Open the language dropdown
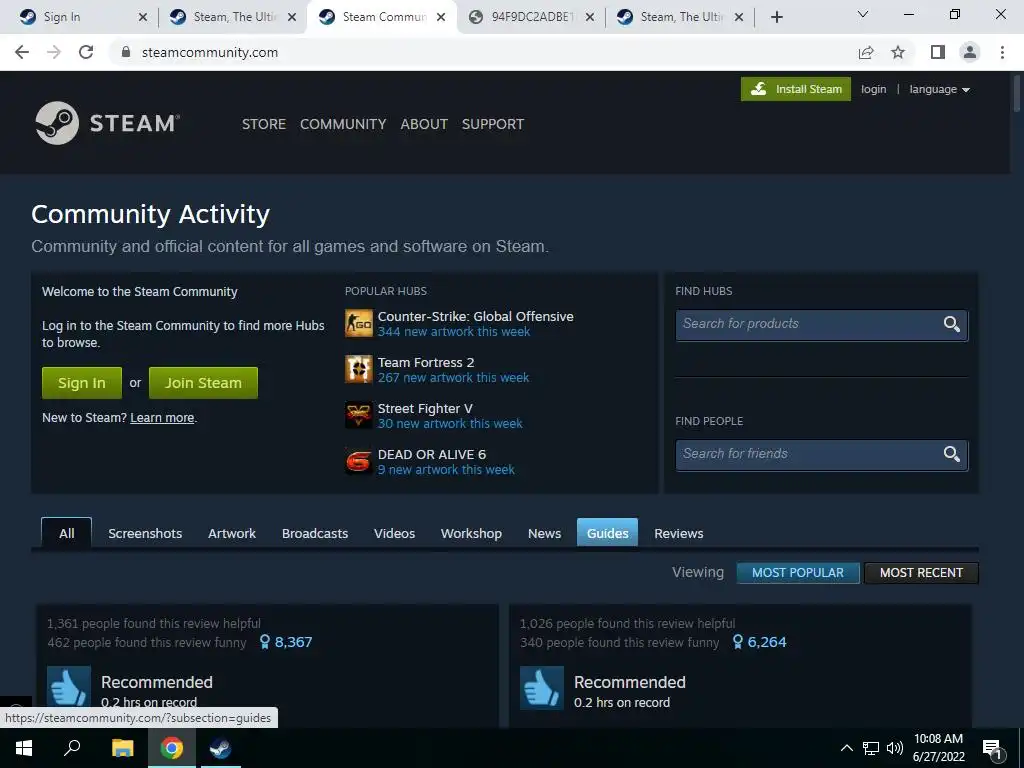Viewport: 1024px width, 768px height. point(939,89)
